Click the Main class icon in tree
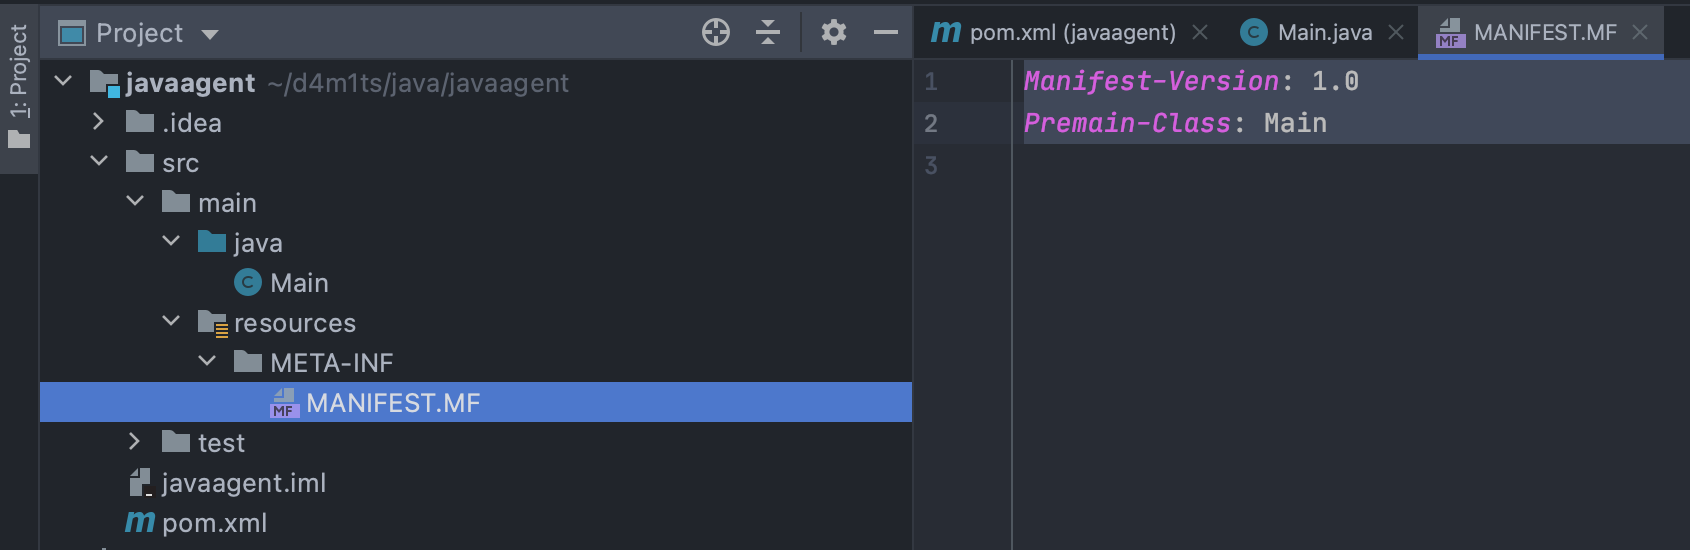The width and height of the screenshot is (1690, 550). click(247, 283)
